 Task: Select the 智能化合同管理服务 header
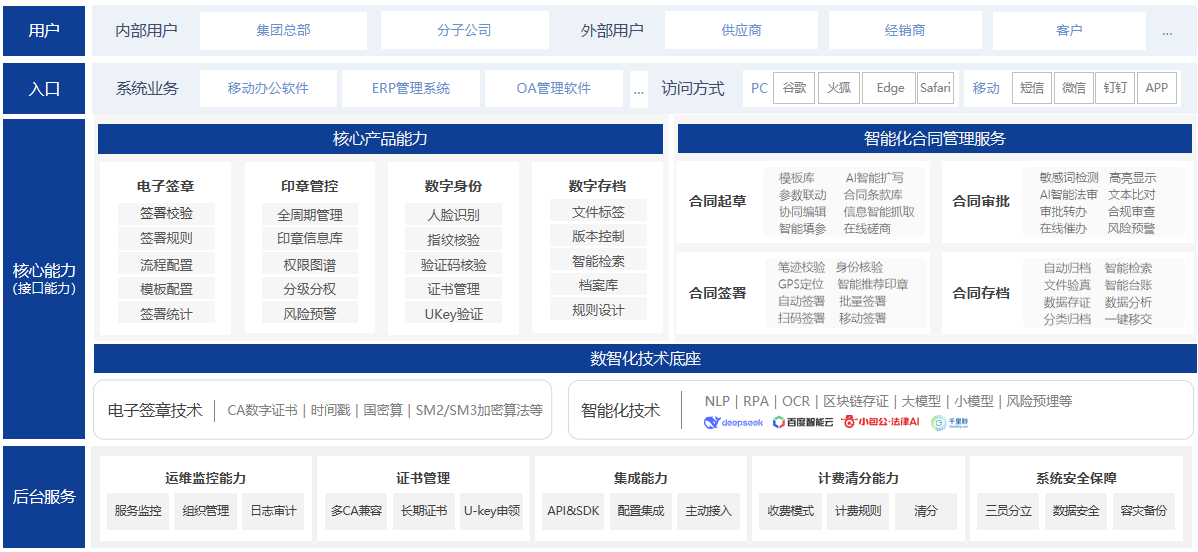(x=934, y=139)
